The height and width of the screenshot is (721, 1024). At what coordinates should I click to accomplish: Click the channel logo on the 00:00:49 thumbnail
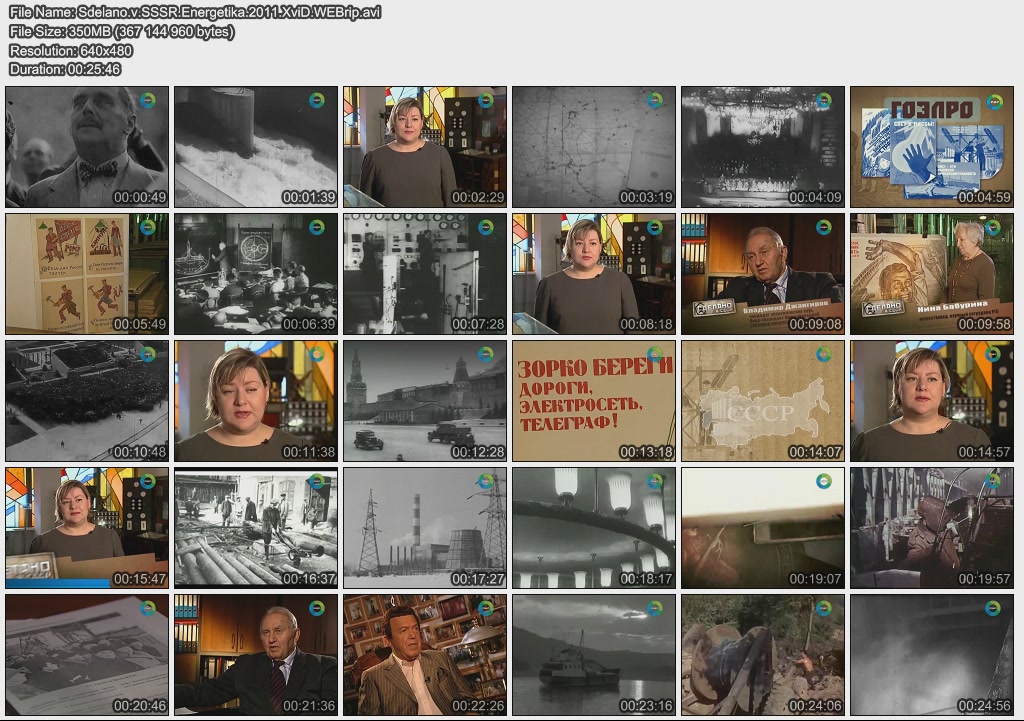click(x=148, y=100)
